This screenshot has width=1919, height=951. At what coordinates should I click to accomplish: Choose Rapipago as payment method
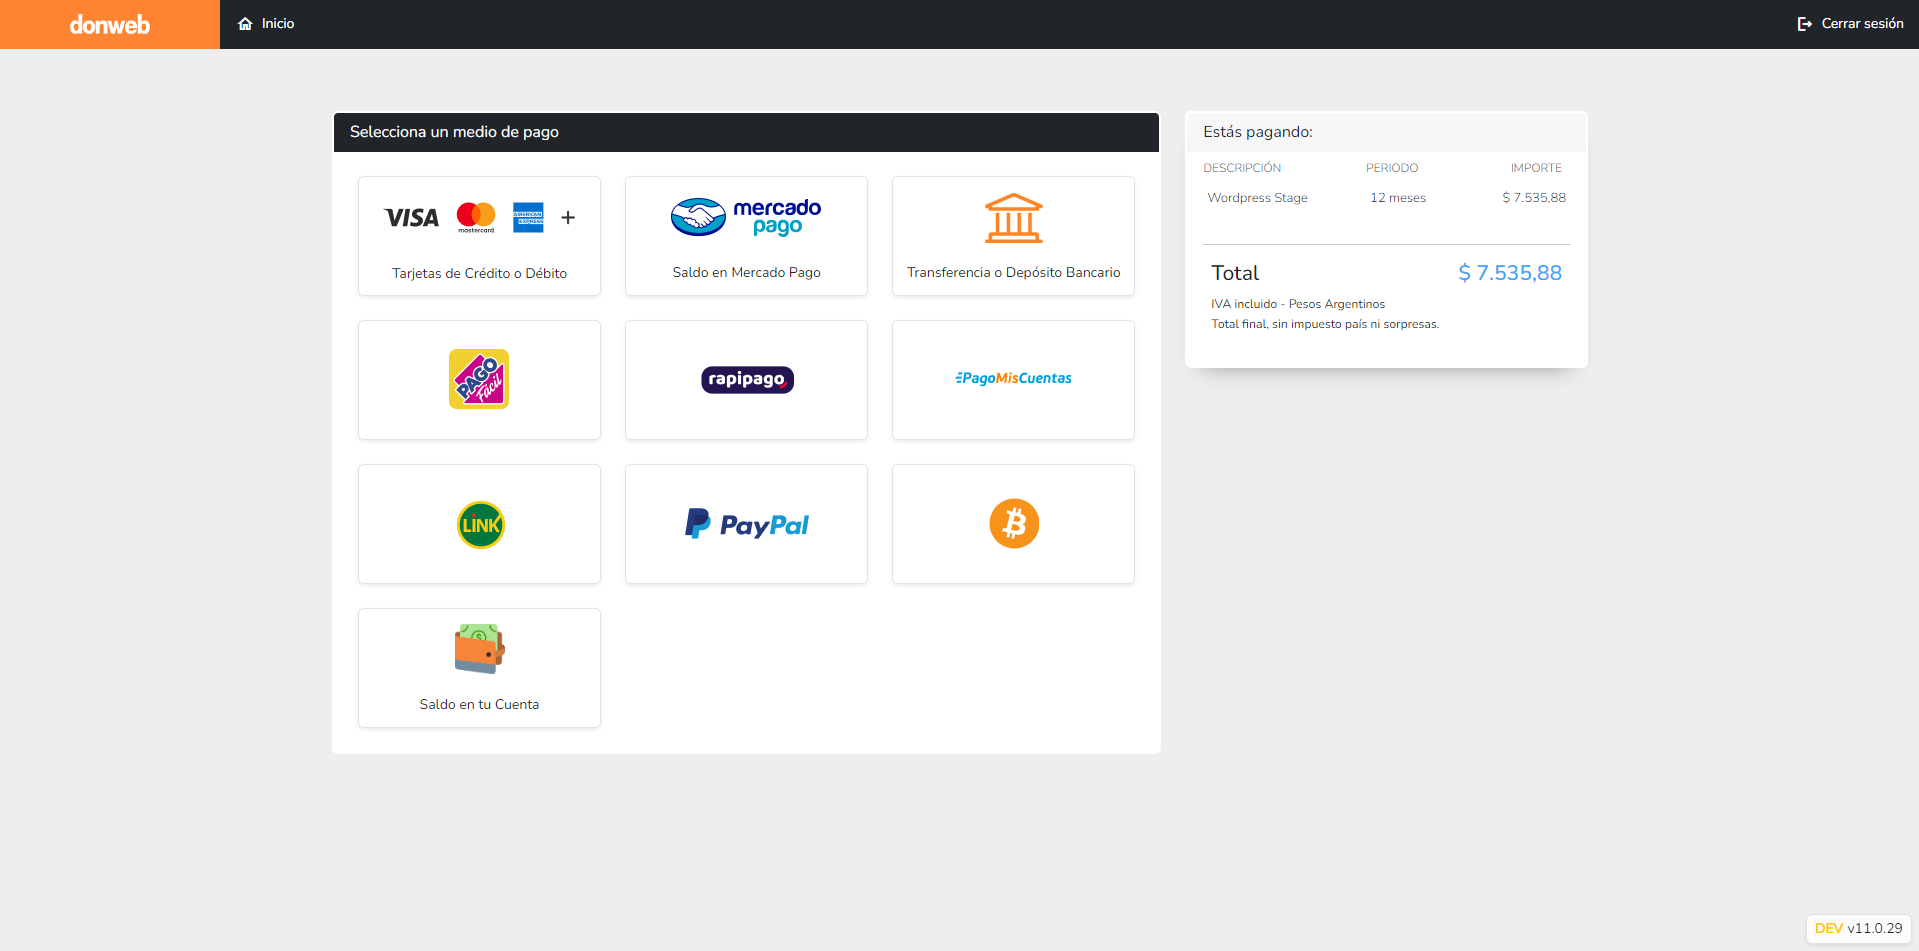click(747, 379)
